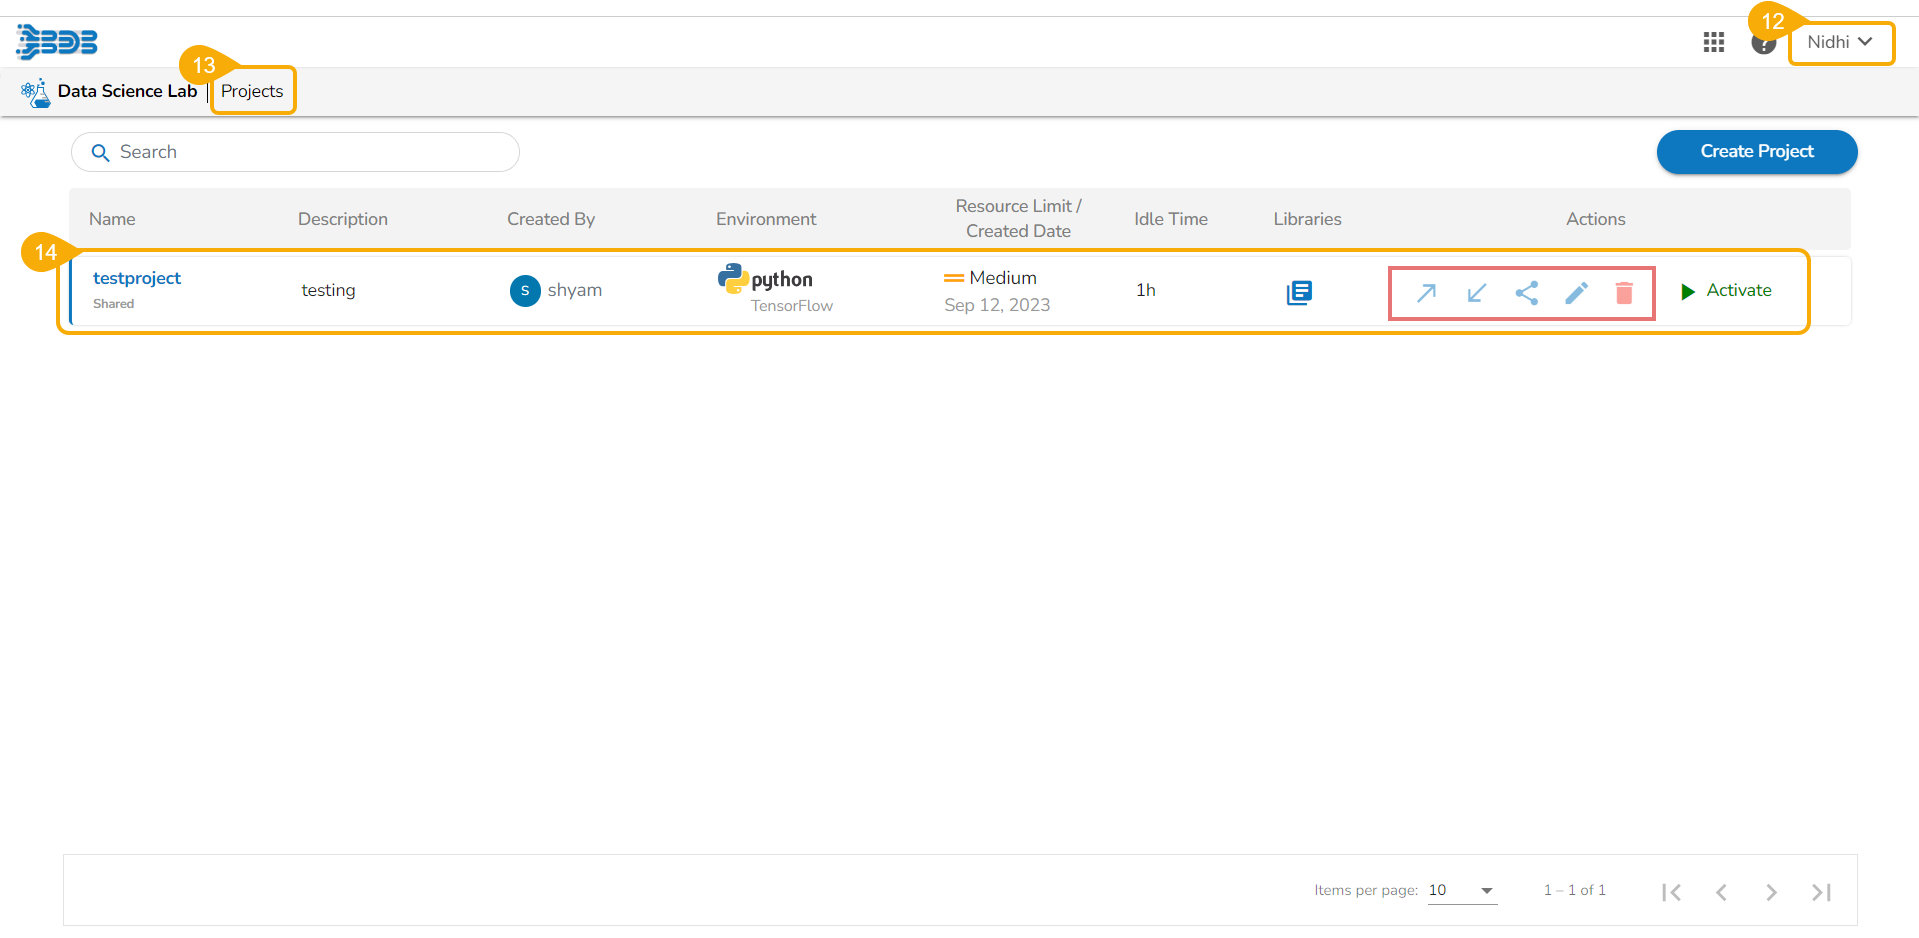Click the BDB logo
Viewport: 1919px width, 938px height.
click(x=57, y=42)
